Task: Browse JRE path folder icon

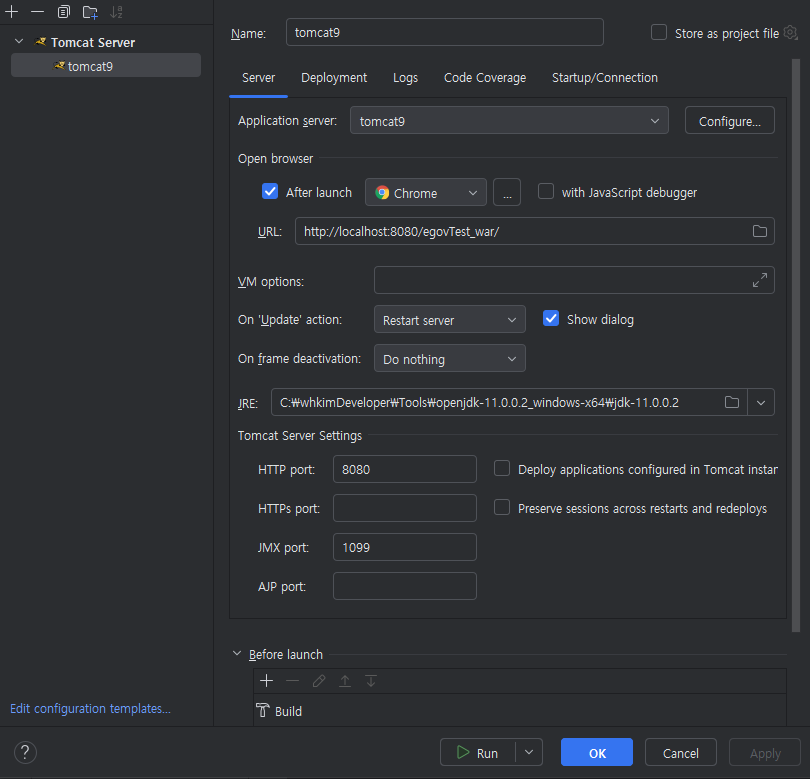Action: point(731,402)
